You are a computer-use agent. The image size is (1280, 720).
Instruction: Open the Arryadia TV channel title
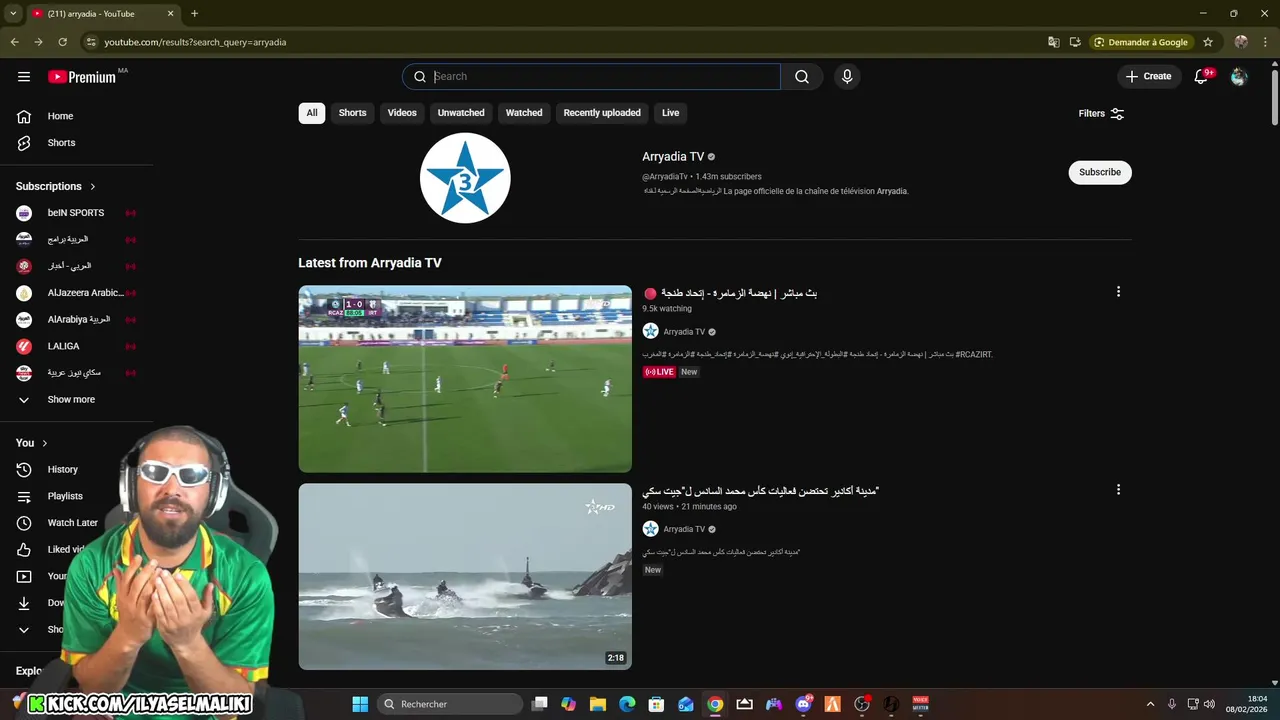click(x=673, y=157)
